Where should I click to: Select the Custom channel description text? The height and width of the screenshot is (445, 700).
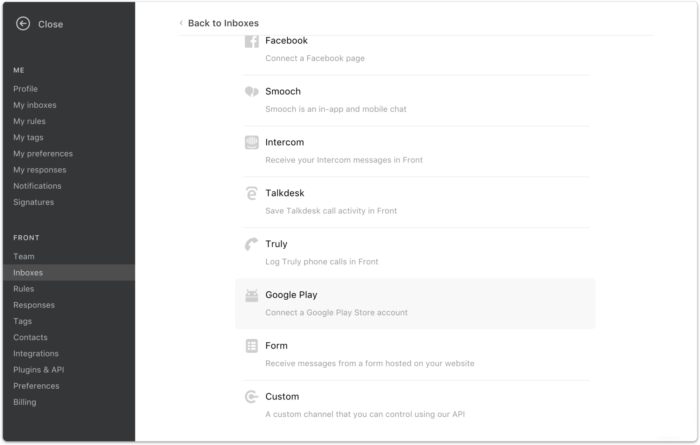pos(365,414)
